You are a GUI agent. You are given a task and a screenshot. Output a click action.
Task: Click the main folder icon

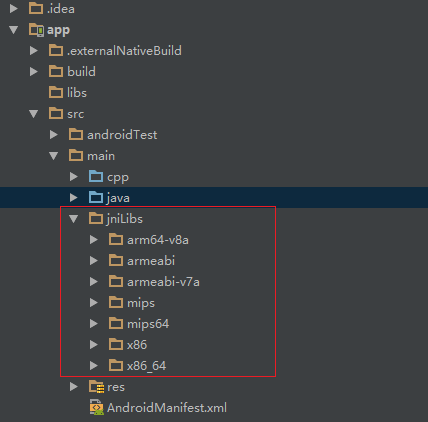tap(76, 155)
